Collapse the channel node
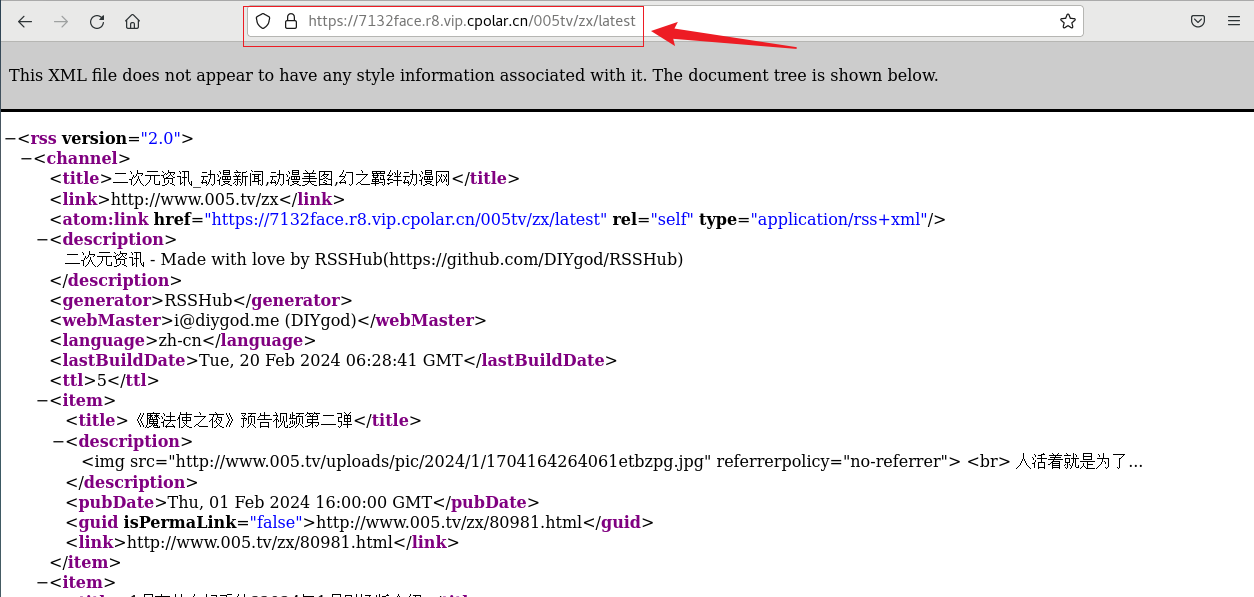This screenshot has width=1254, height=597. tap(25, 158)
